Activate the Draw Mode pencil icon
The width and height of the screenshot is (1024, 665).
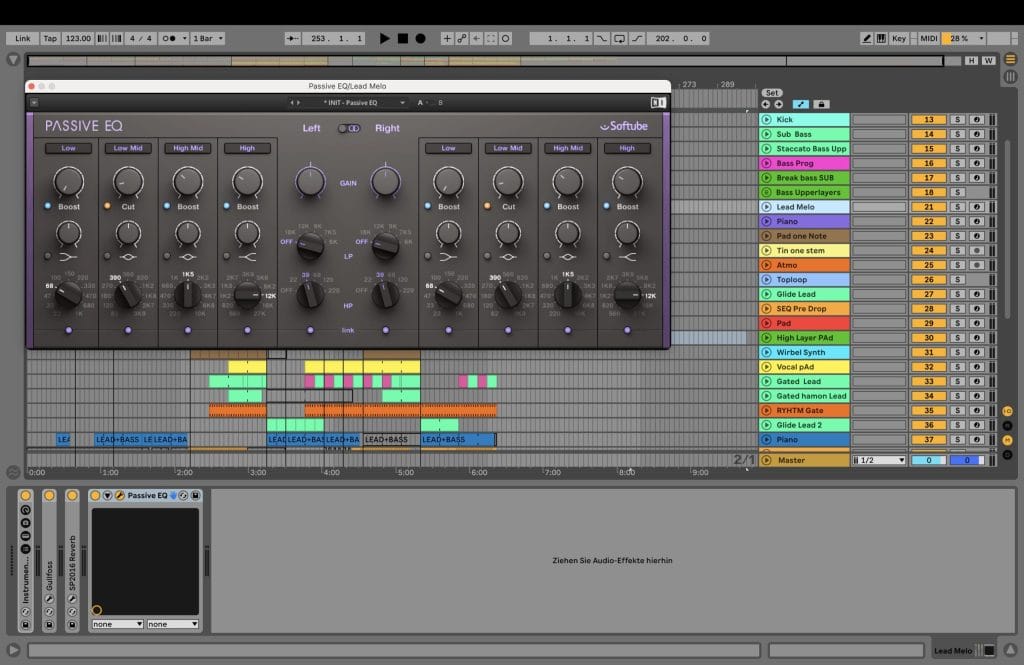(867, 37)
